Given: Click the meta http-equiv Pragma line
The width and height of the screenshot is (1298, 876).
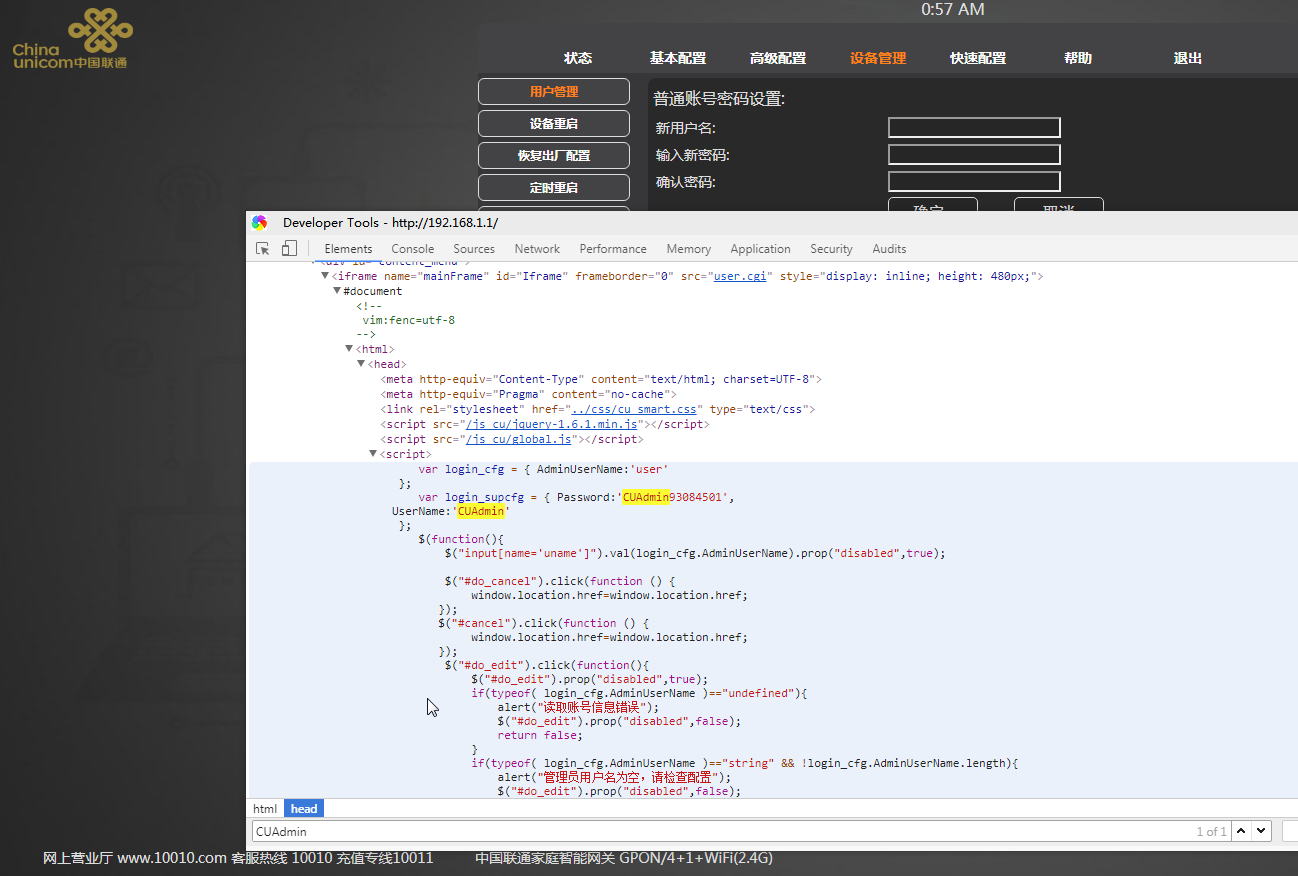Looking at the screenshot, I should 528,394.
